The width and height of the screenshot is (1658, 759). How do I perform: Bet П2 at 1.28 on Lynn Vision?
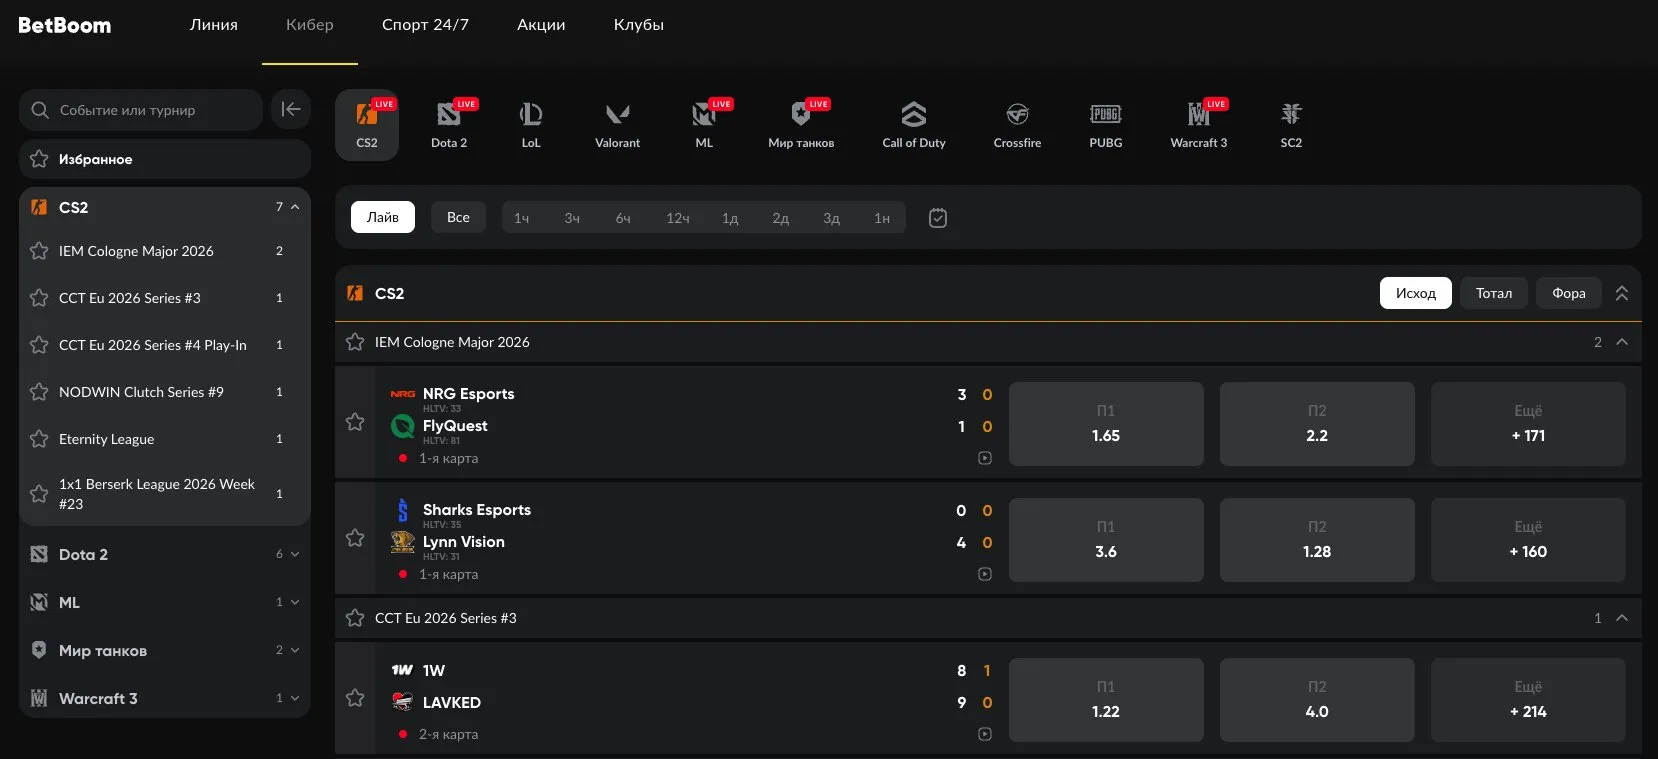click(1317, 540)
